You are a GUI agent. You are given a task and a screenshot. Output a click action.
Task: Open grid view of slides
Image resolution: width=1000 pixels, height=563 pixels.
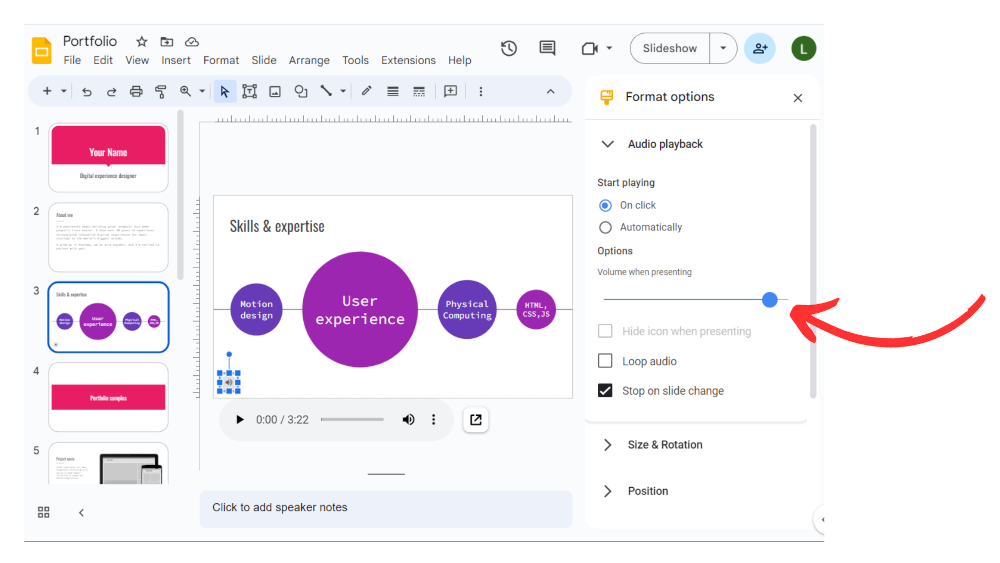point(43,513)
